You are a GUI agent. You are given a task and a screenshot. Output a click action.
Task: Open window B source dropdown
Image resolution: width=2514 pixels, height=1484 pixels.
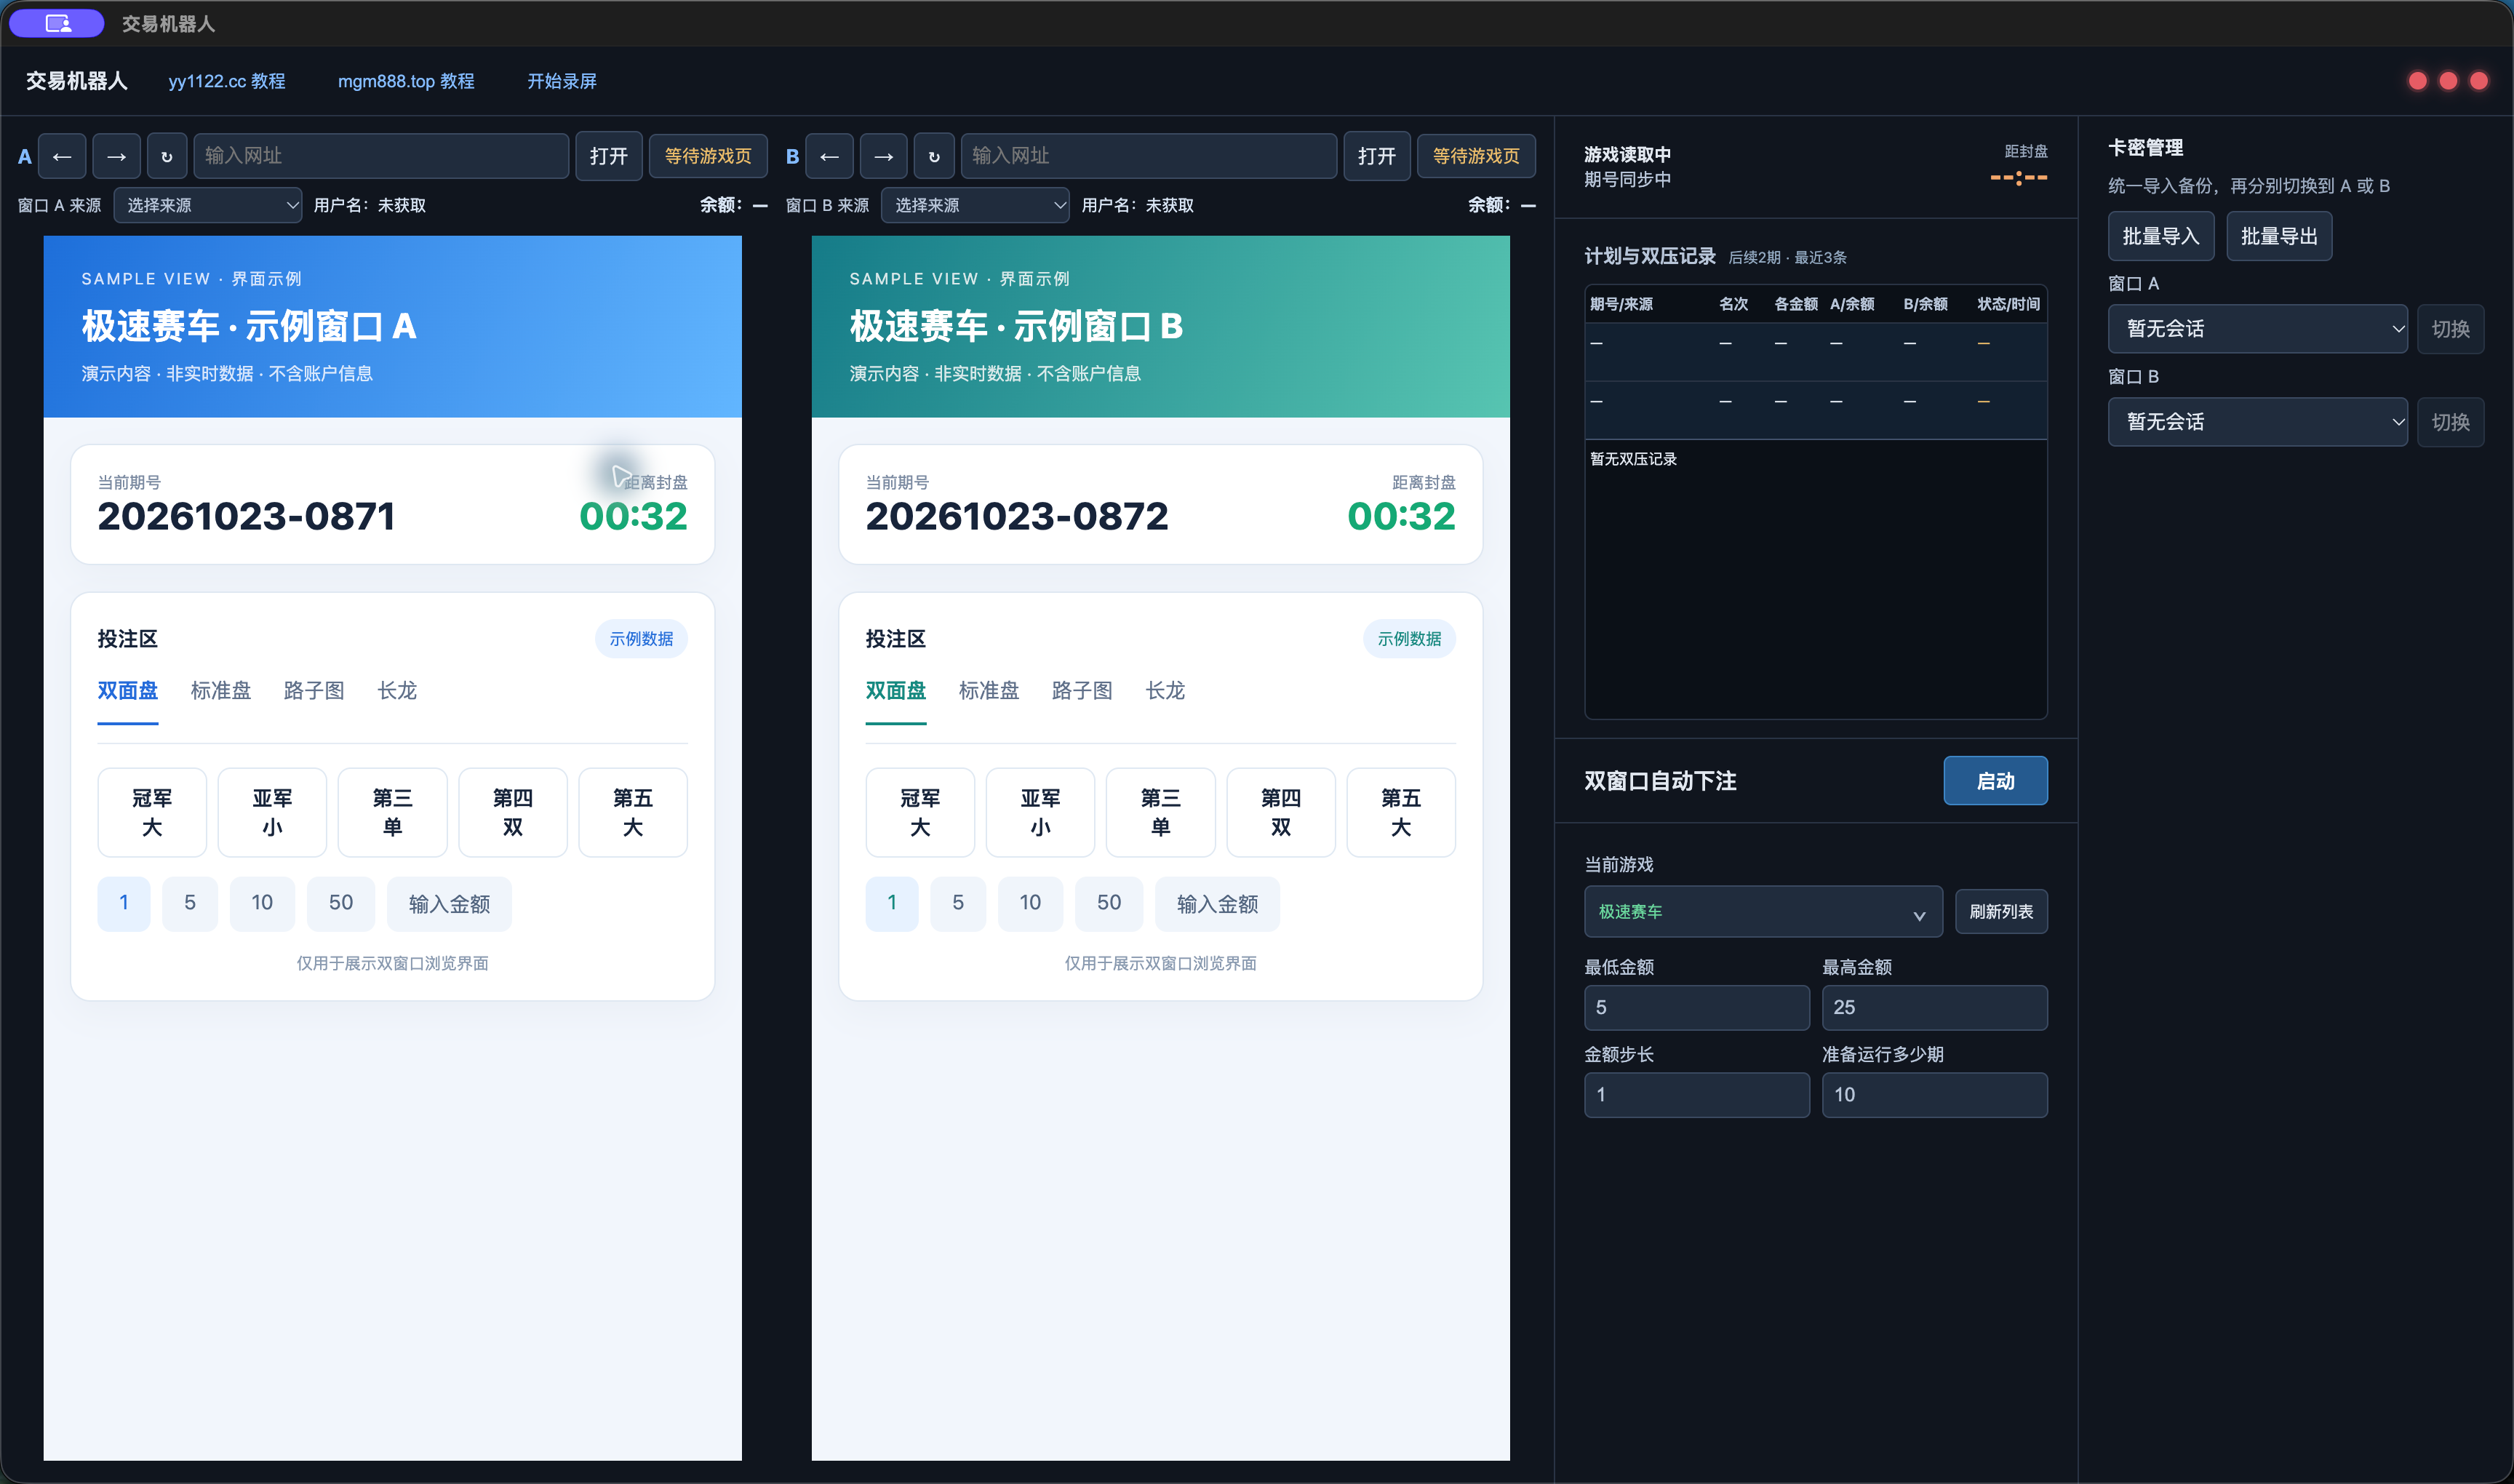click(x=975, y=205)
